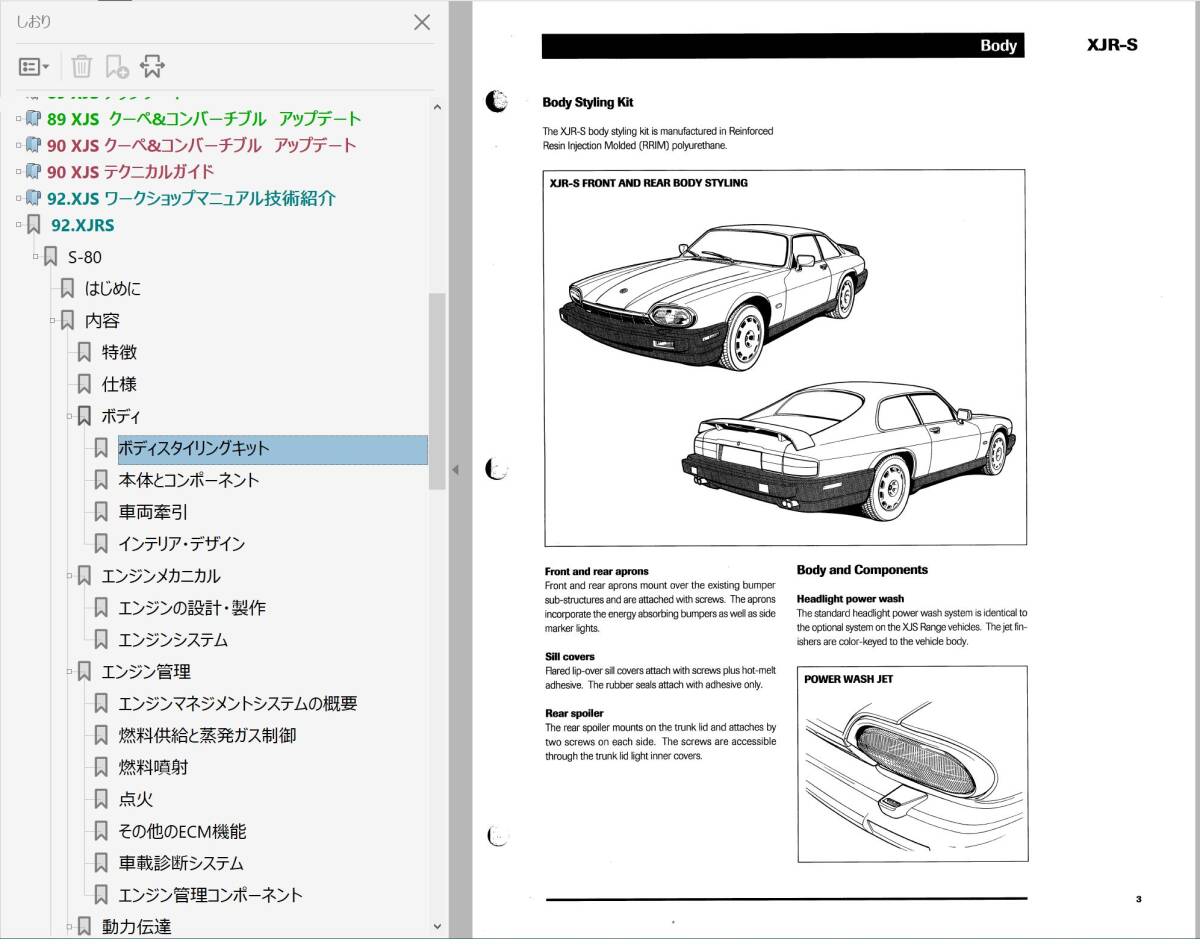This screenshot has height=951, width=1200.
Task: Click the Power Wash Jet illustration
Action: coord(912,764)
